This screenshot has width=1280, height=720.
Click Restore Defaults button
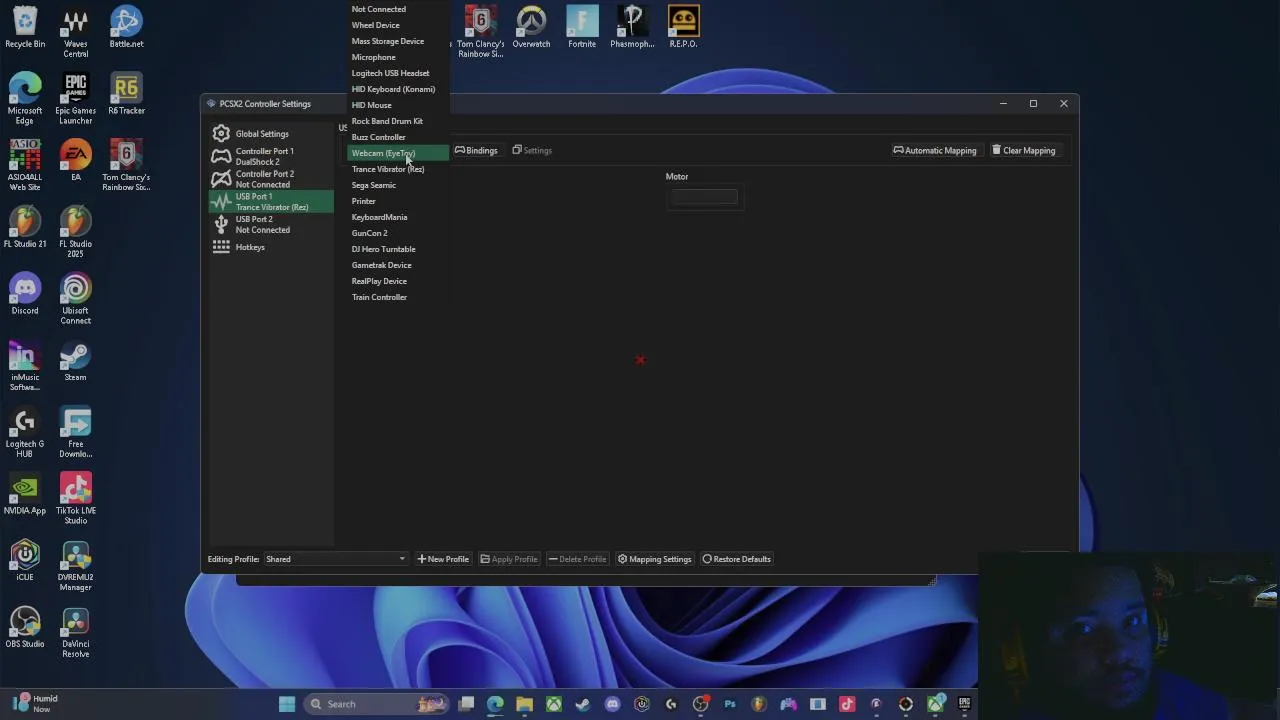pyautogui.click(x=736, y=559)
